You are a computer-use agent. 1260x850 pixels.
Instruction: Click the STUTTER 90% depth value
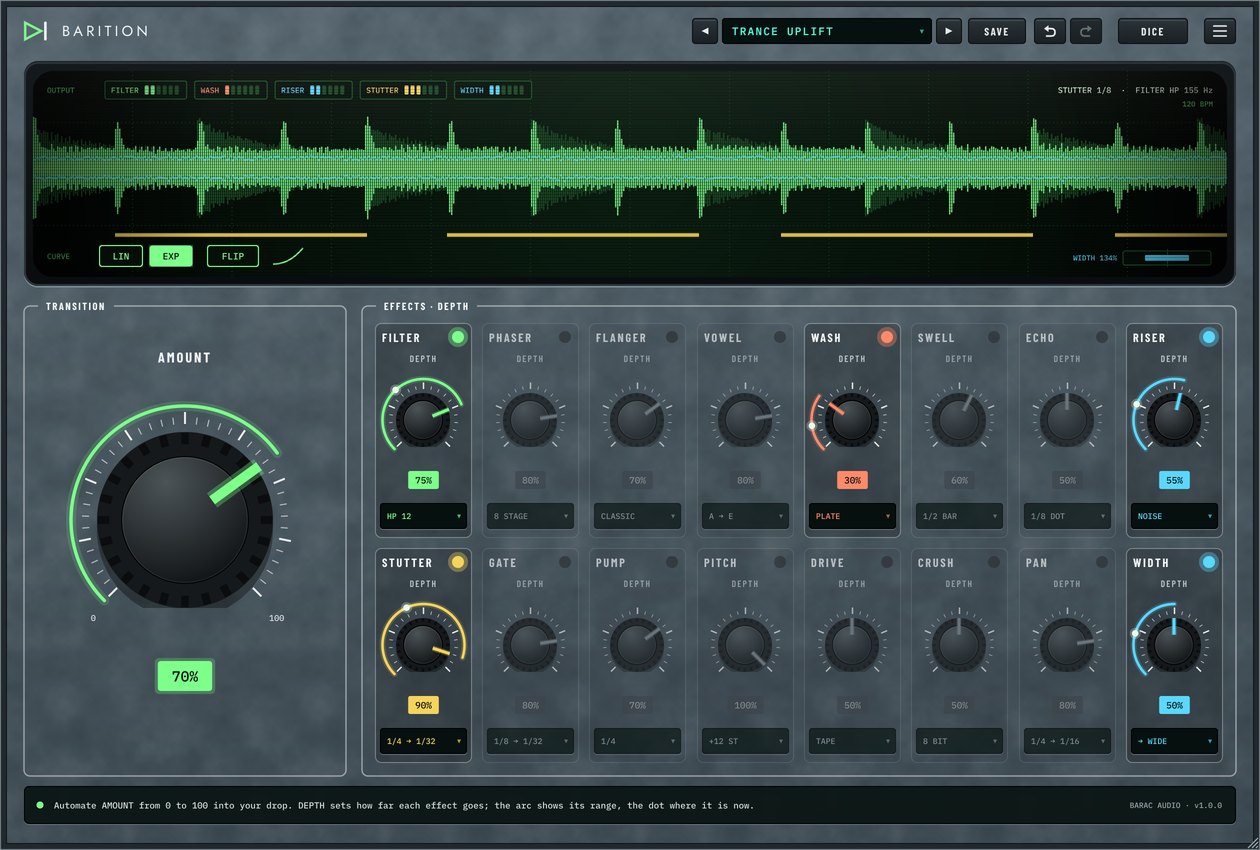(423, 705)
